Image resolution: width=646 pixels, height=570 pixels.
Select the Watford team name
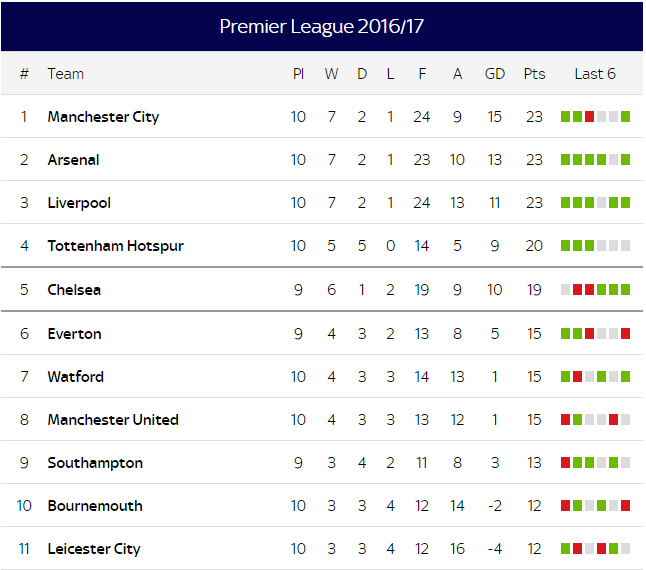75,376
